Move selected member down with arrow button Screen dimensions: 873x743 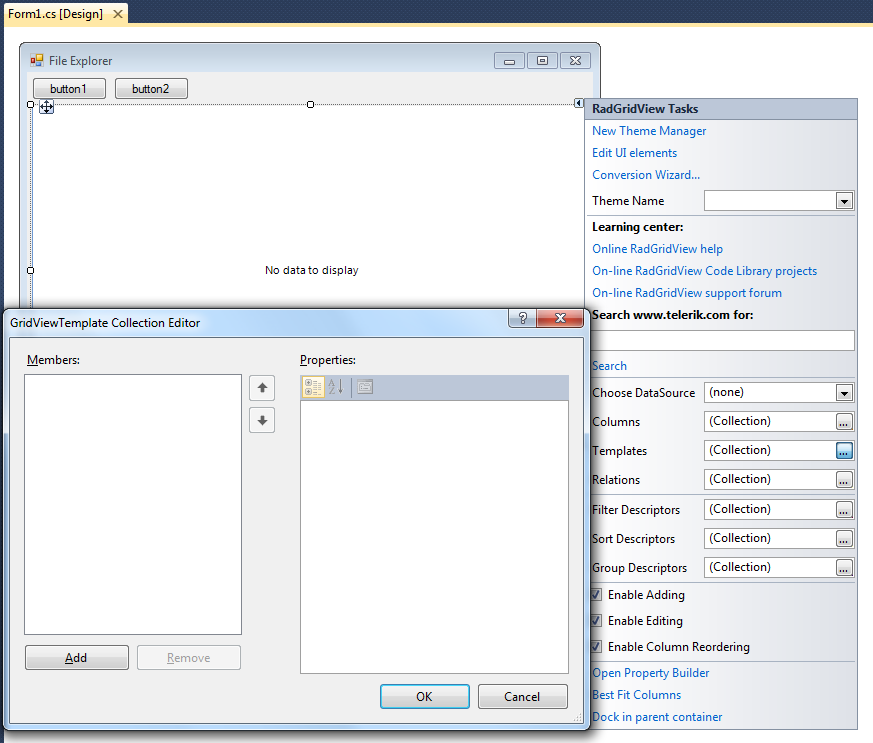(x=262, y=420)
